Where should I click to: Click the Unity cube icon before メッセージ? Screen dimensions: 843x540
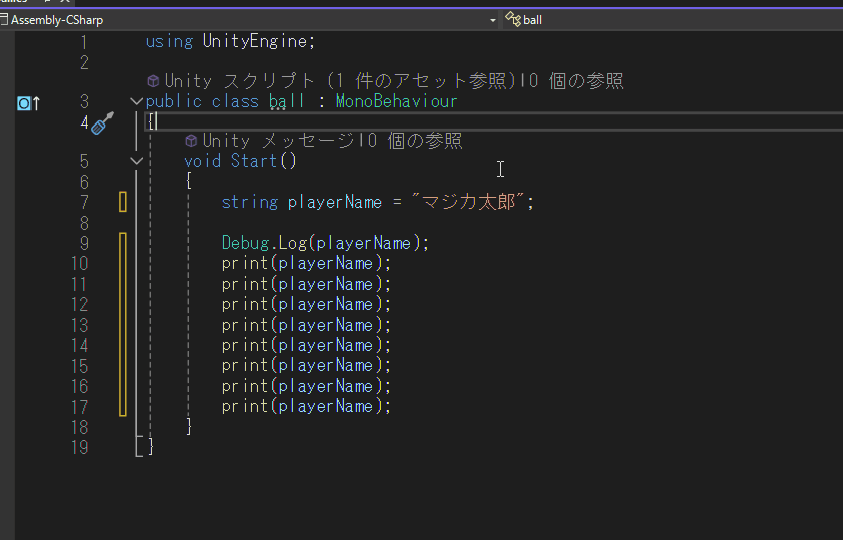[191, 141]
